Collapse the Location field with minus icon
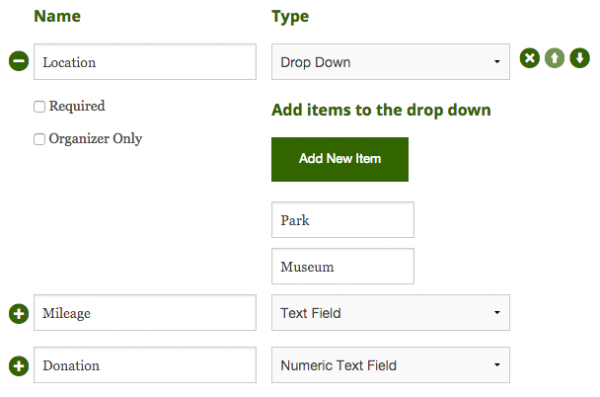 (19, 61)
